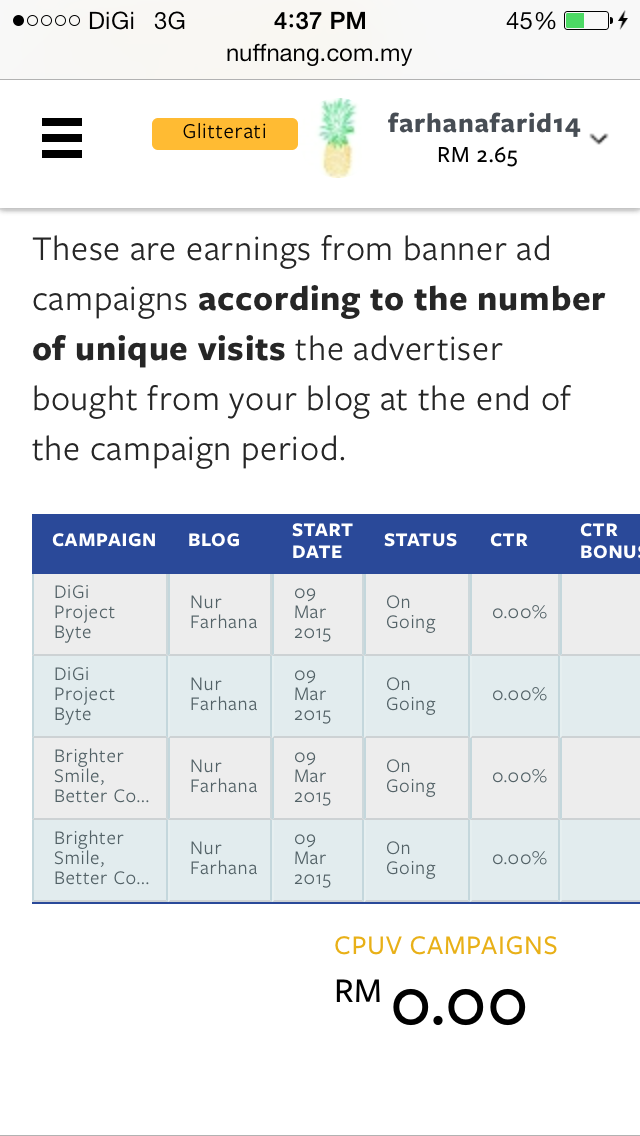Tap the RM 2.65 account balance

(477, 156)
